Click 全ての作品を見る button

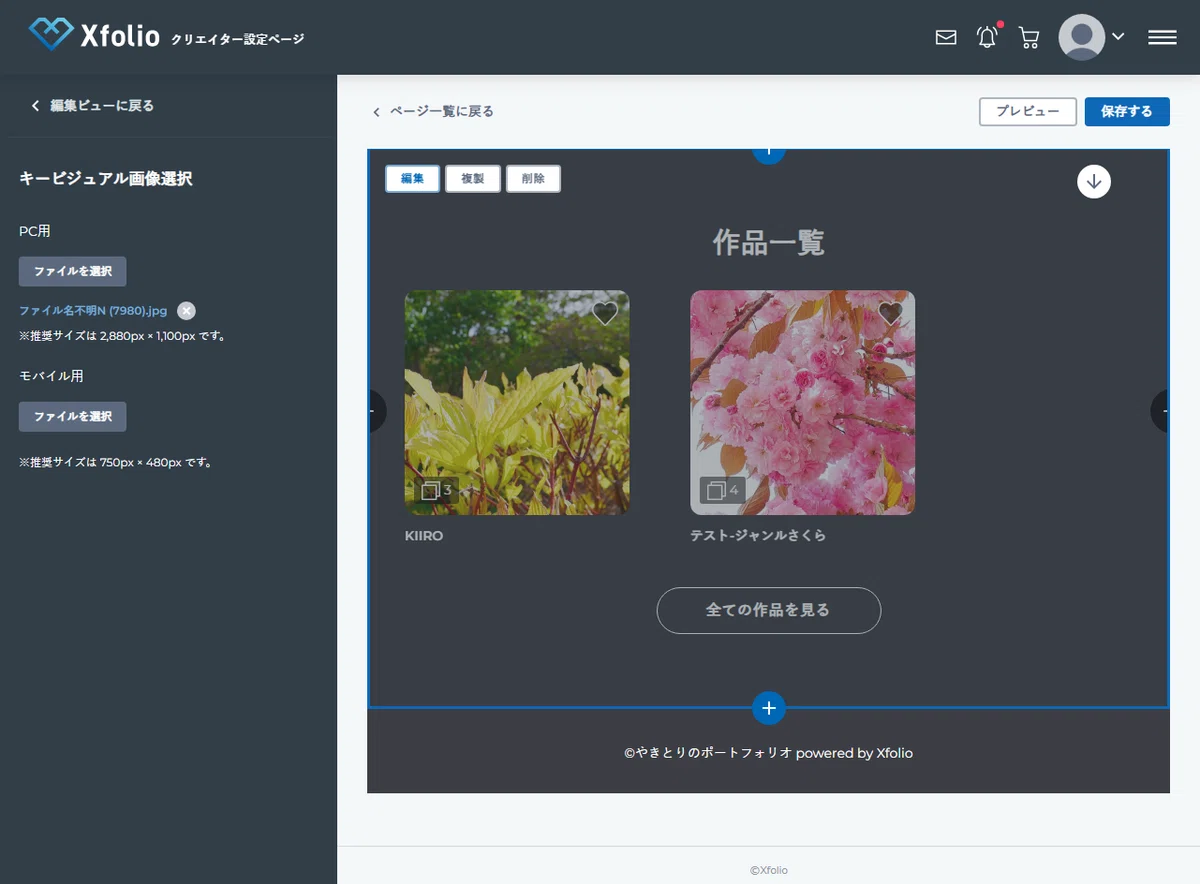(768, 610)
